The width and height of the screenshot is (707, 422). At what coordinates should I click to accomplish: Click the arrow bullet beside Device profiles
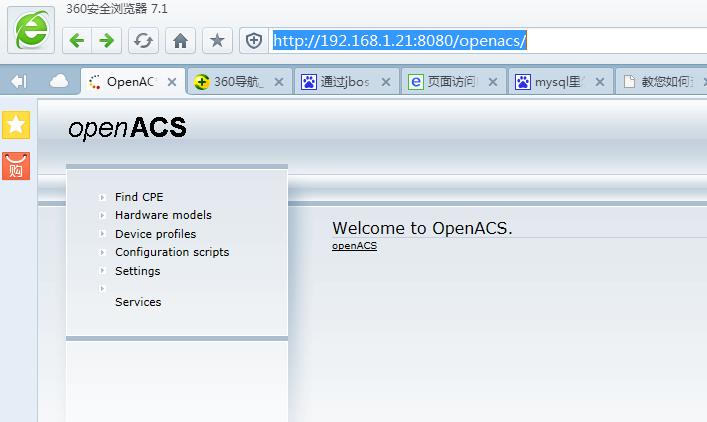click(102, 234)
